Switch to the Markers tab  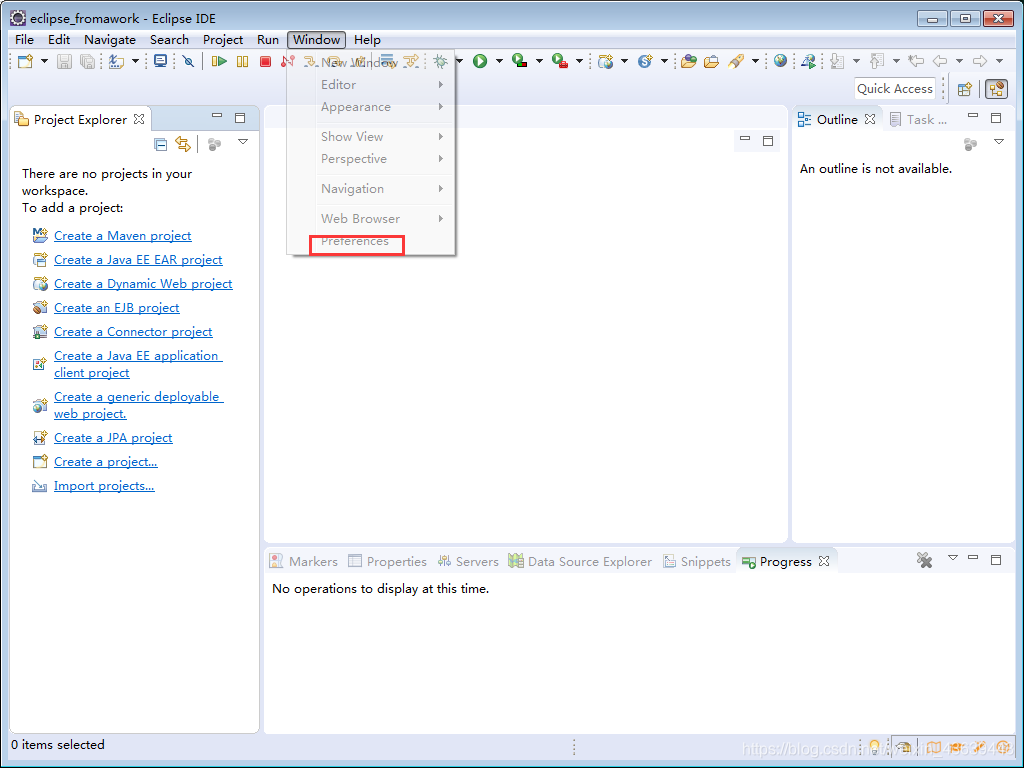coord(304,562)
